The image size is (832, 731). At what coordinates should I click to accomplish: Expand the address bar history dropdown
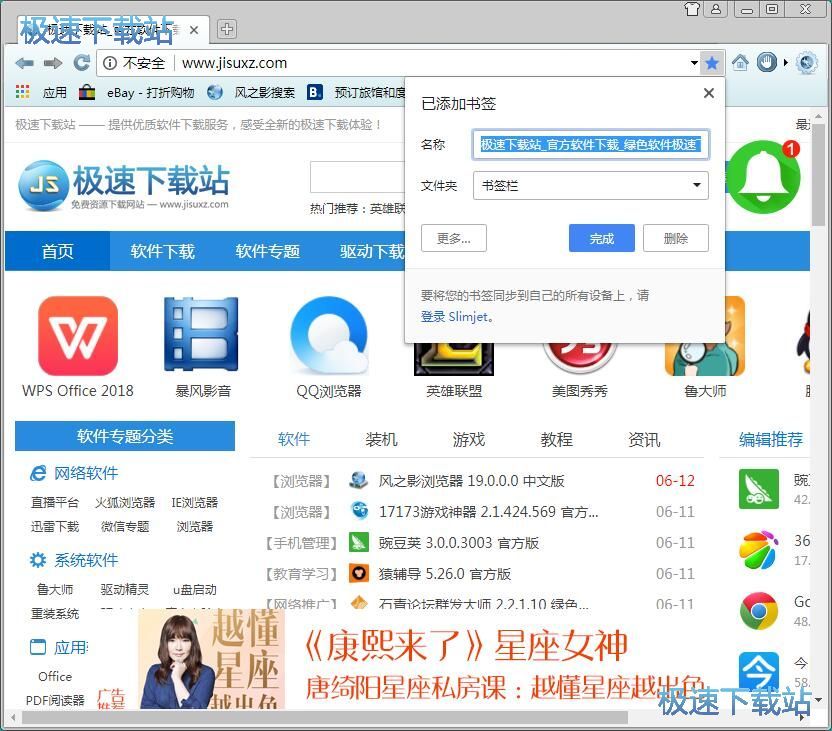coord(694,63)
